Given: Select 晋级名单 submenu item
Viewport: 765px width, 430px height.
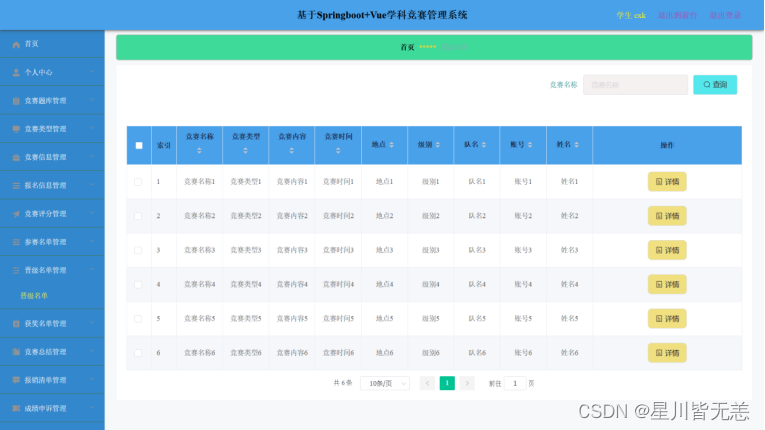Looking at the screenshot, I should [x=52, y=296].
